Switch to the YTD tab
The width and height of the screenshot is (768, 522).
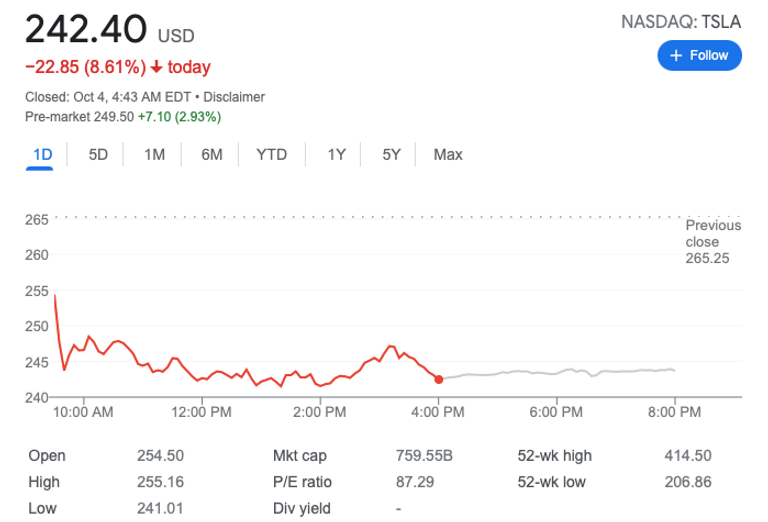271,154
